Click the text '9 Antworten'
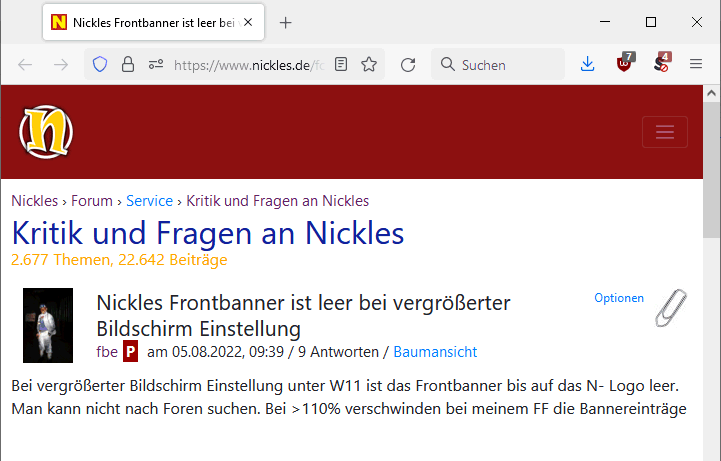This screenshot has height=461, width=721. coord(338,352)
